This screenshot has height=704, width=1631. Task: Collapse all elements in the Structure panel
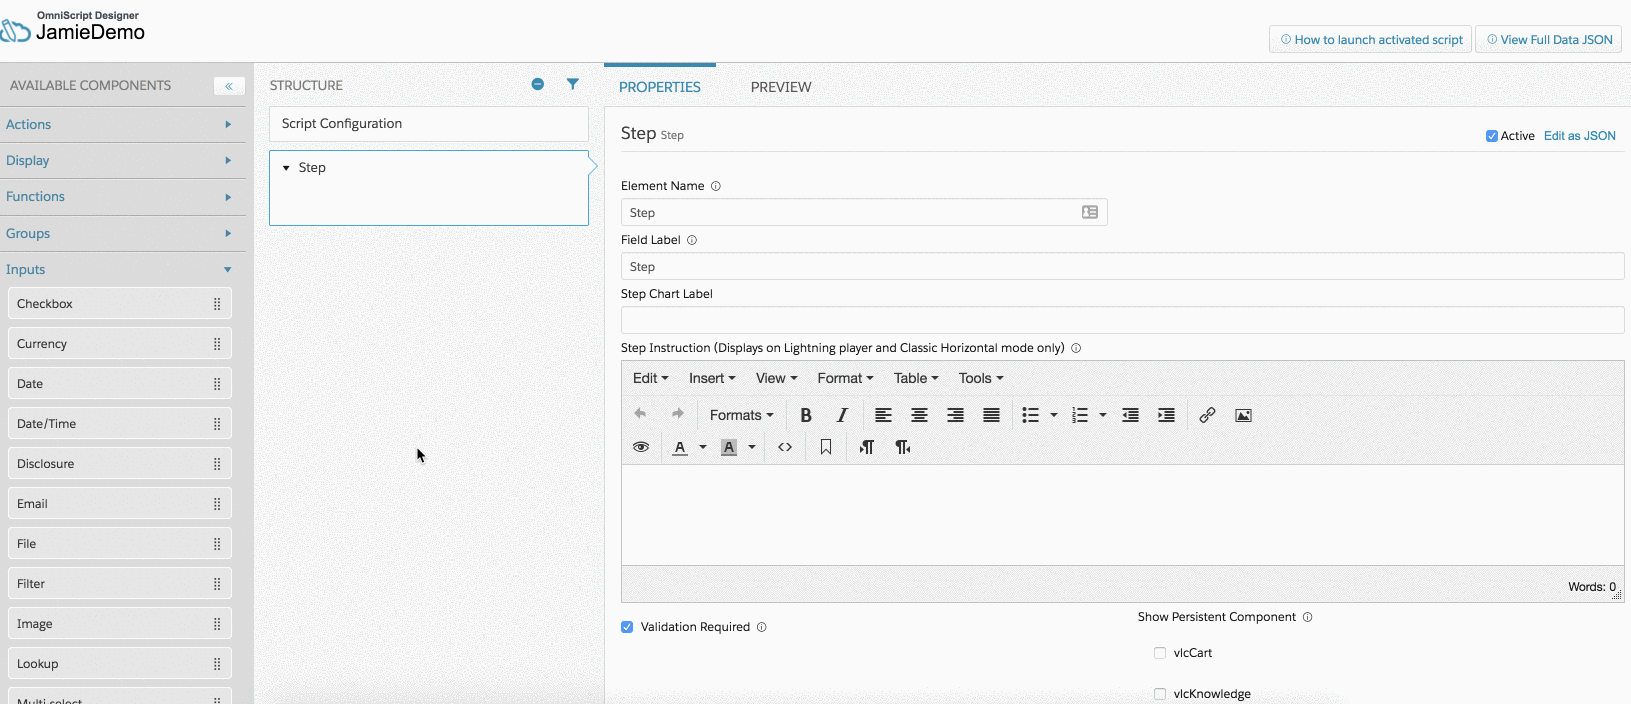pyautogui.click(x=538, y=84)
